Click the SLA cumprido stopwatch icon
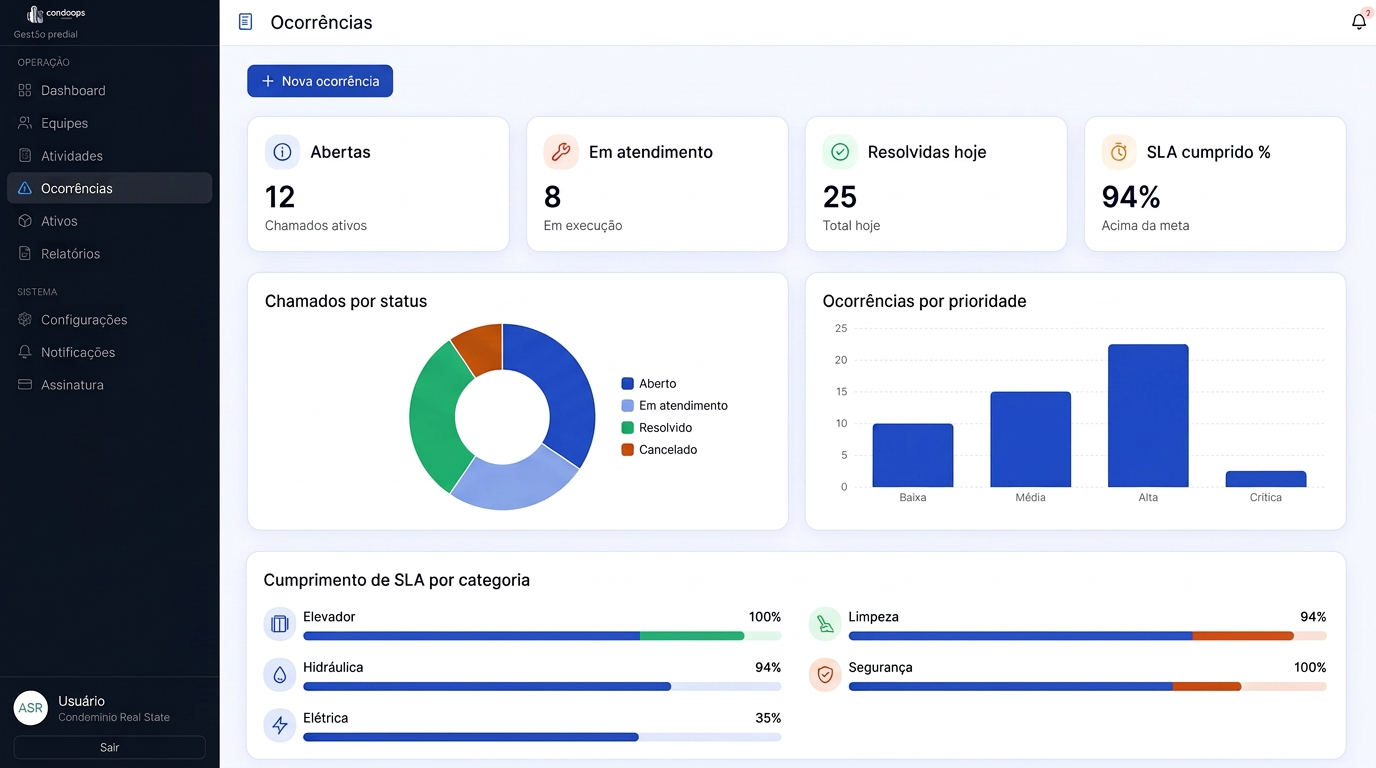 click(1119, 152)
